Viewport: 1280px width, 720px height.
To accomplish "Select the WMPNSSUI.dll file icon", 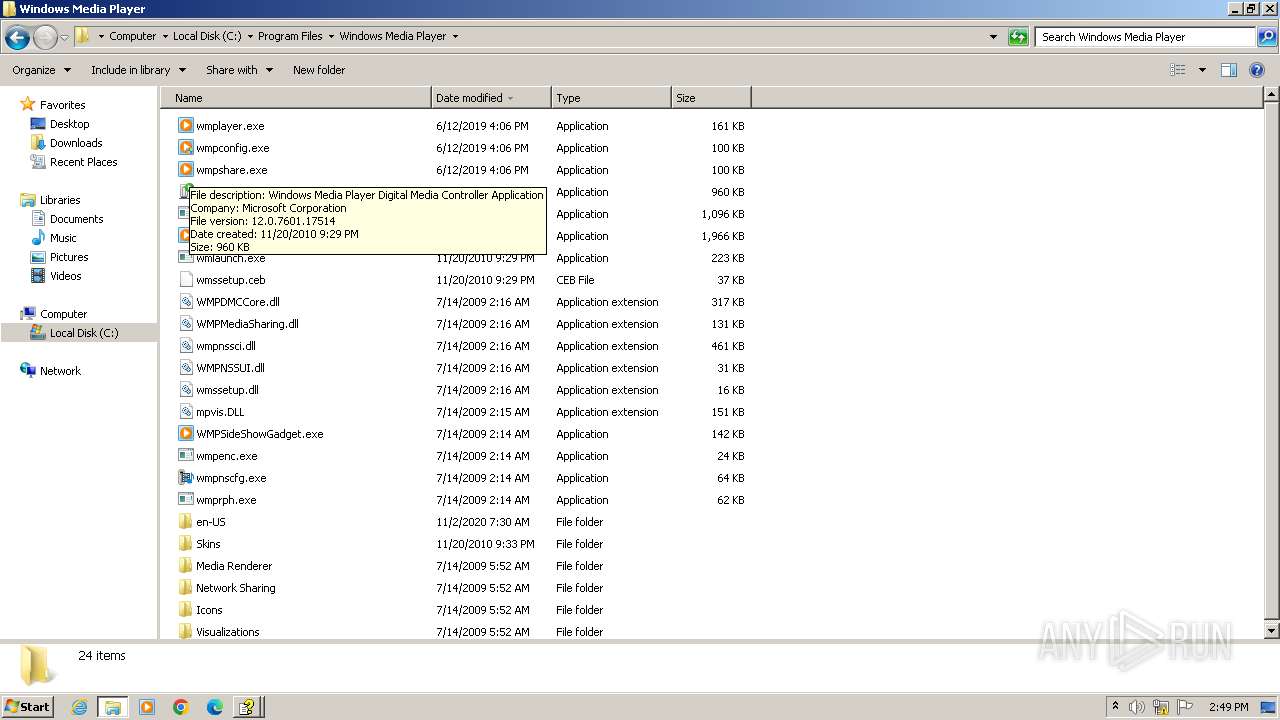I will click(x=185, y=368).
